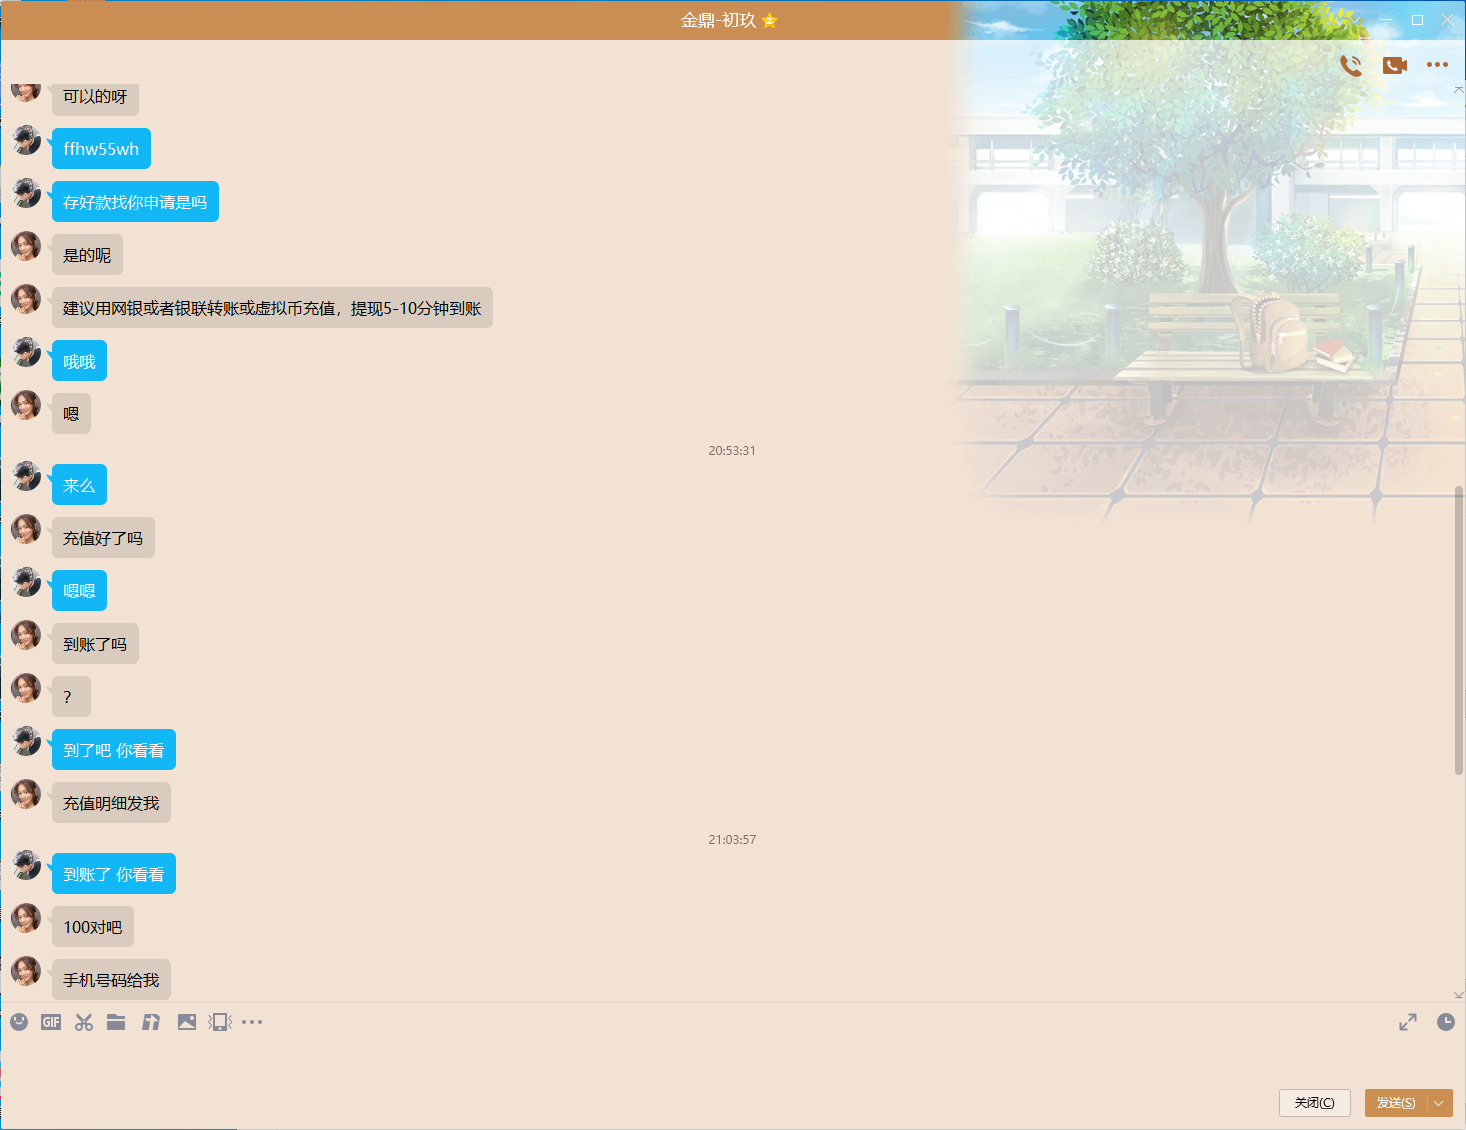Start a voice call with phone icon
Image resolution: width=1466 pixels, height=1130 pixels.
click(x=1351, y=65)
